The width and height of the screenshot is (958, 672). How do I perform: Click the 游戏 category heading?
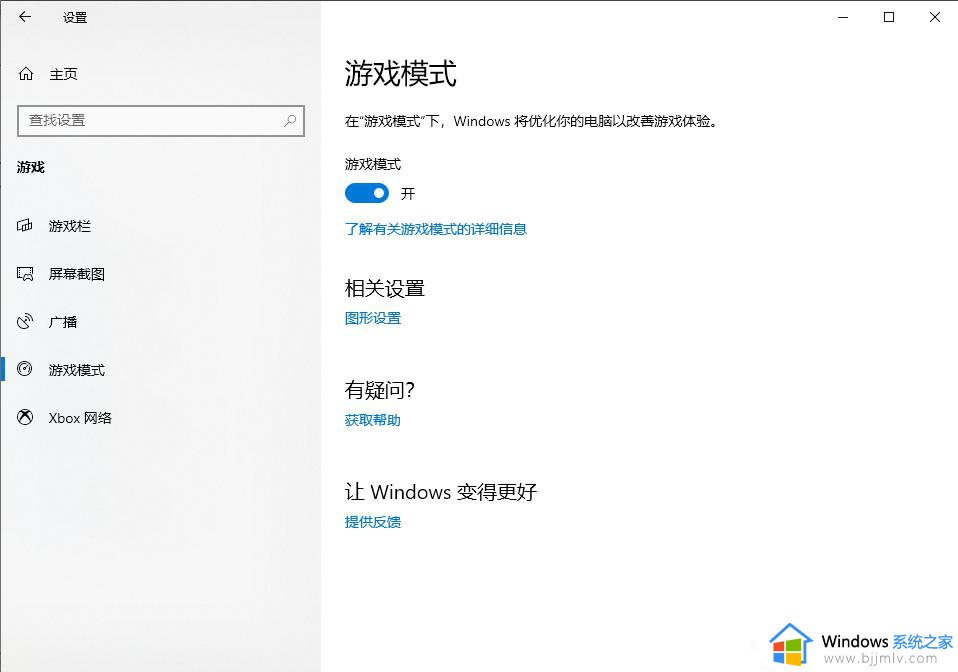coord(31,167)
